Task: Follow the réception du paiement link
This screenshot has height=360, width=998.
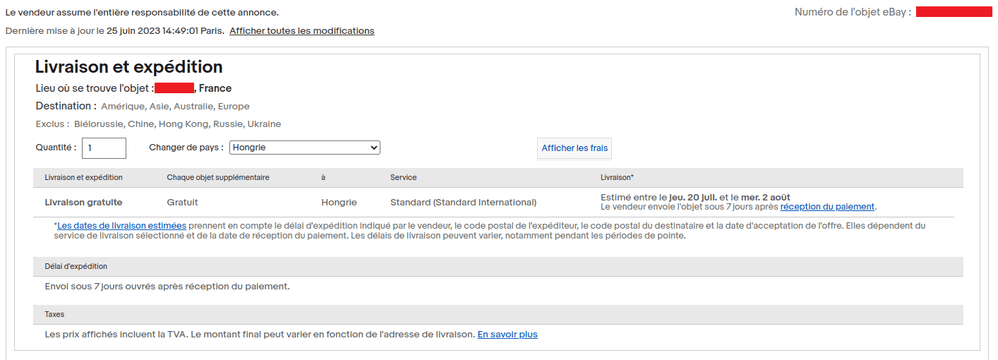Action: point(827,207)
